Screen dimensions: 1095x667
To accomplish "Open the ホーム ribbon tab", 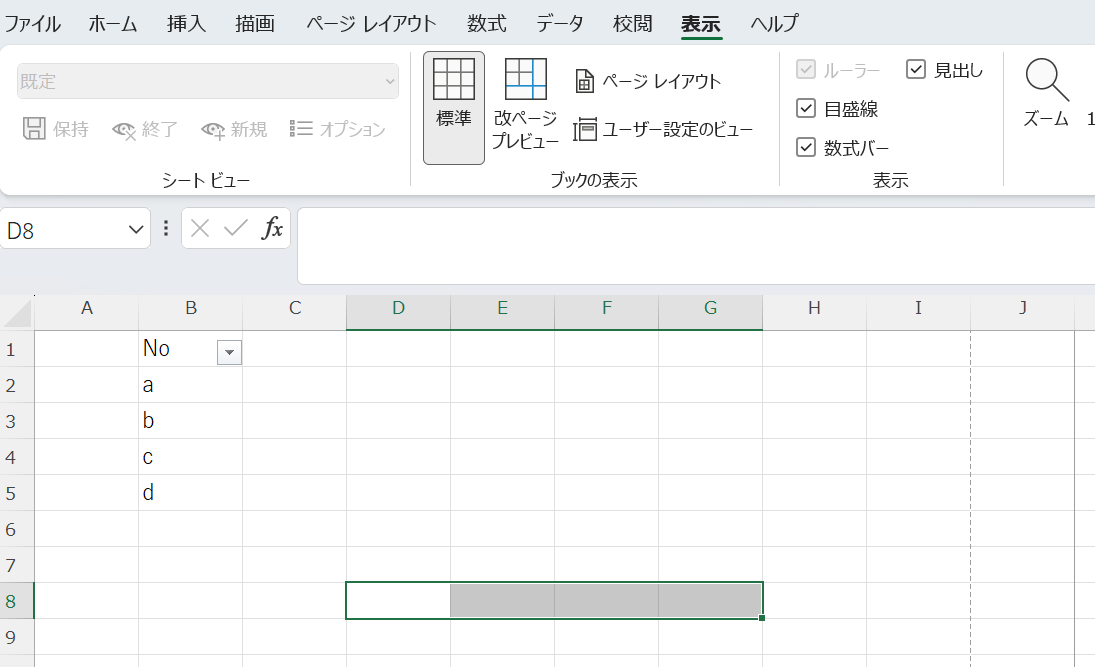I will (x=113, y=24).
